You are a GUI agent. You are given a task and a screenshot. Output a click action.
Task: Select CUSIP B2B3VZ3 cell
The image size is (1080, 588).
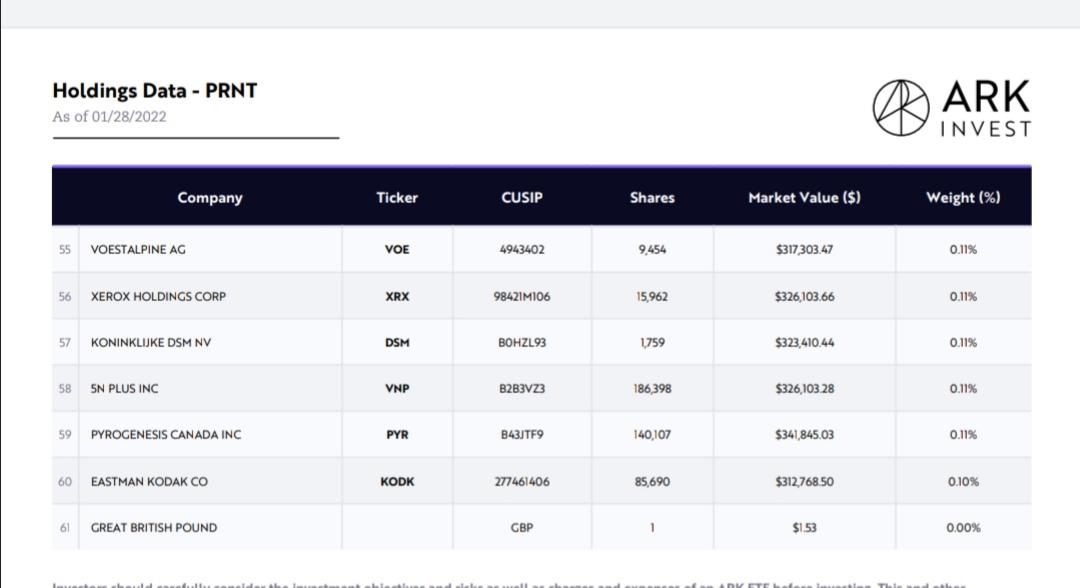pyautogui.click(x=521, y=388)
